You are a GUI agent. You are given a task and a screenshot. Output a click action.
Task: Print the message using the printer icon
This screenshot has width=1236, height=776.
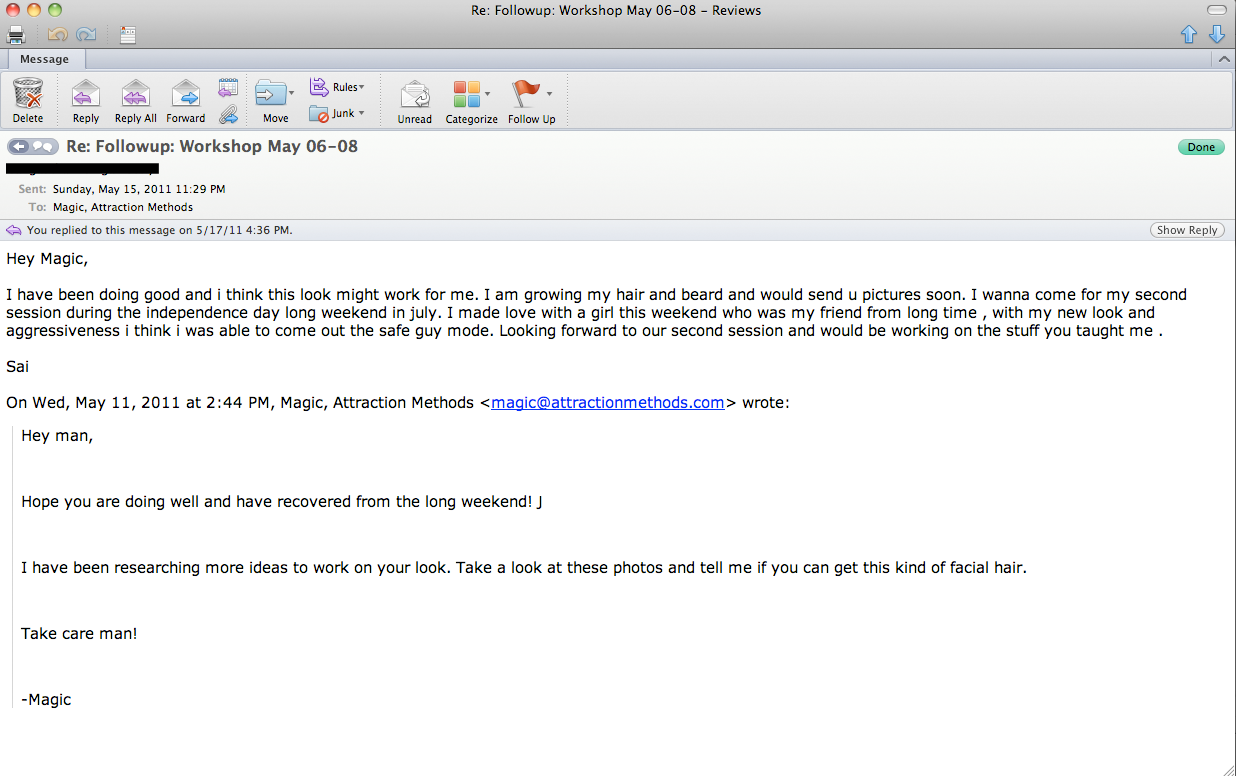pyautogui.click(x=16, y=35)
